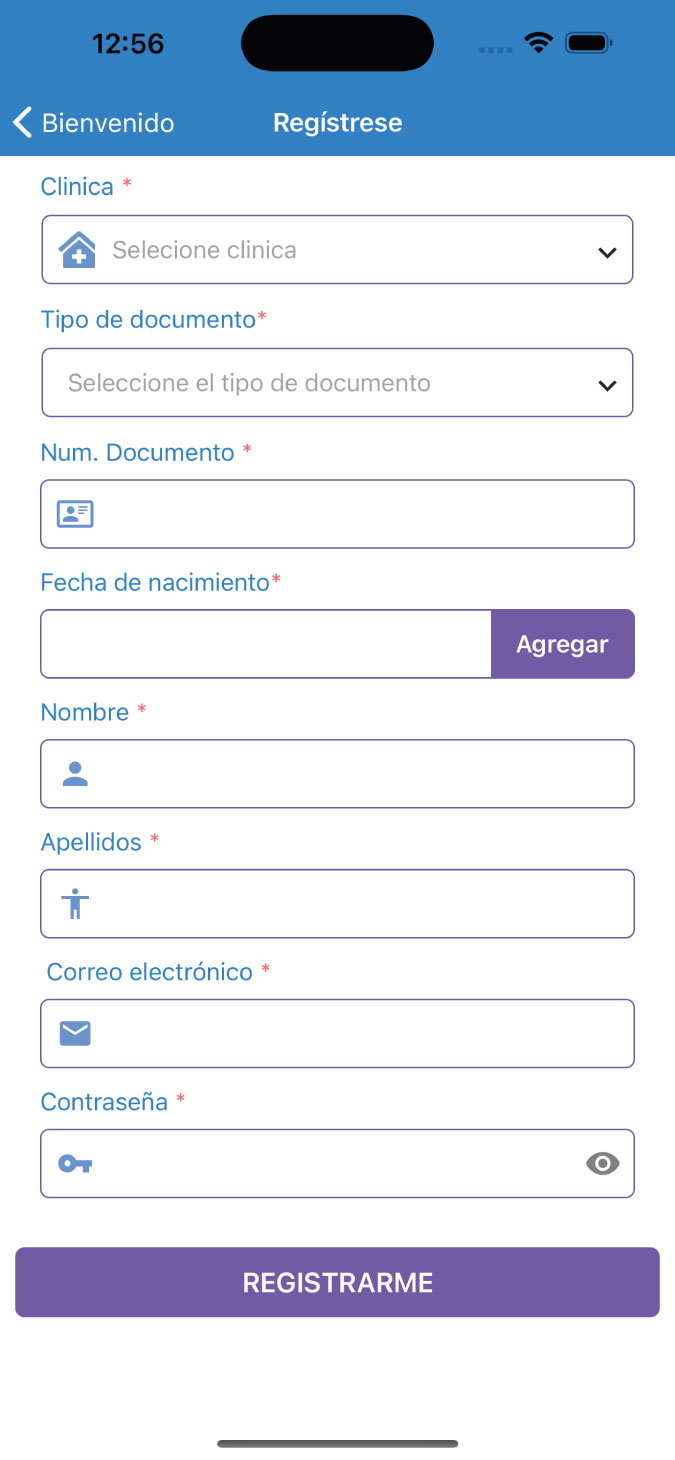Click the person icon in Nombre field
This screenshot has height=1460, width=675.
pyautogui.click(x=75, y=773)
